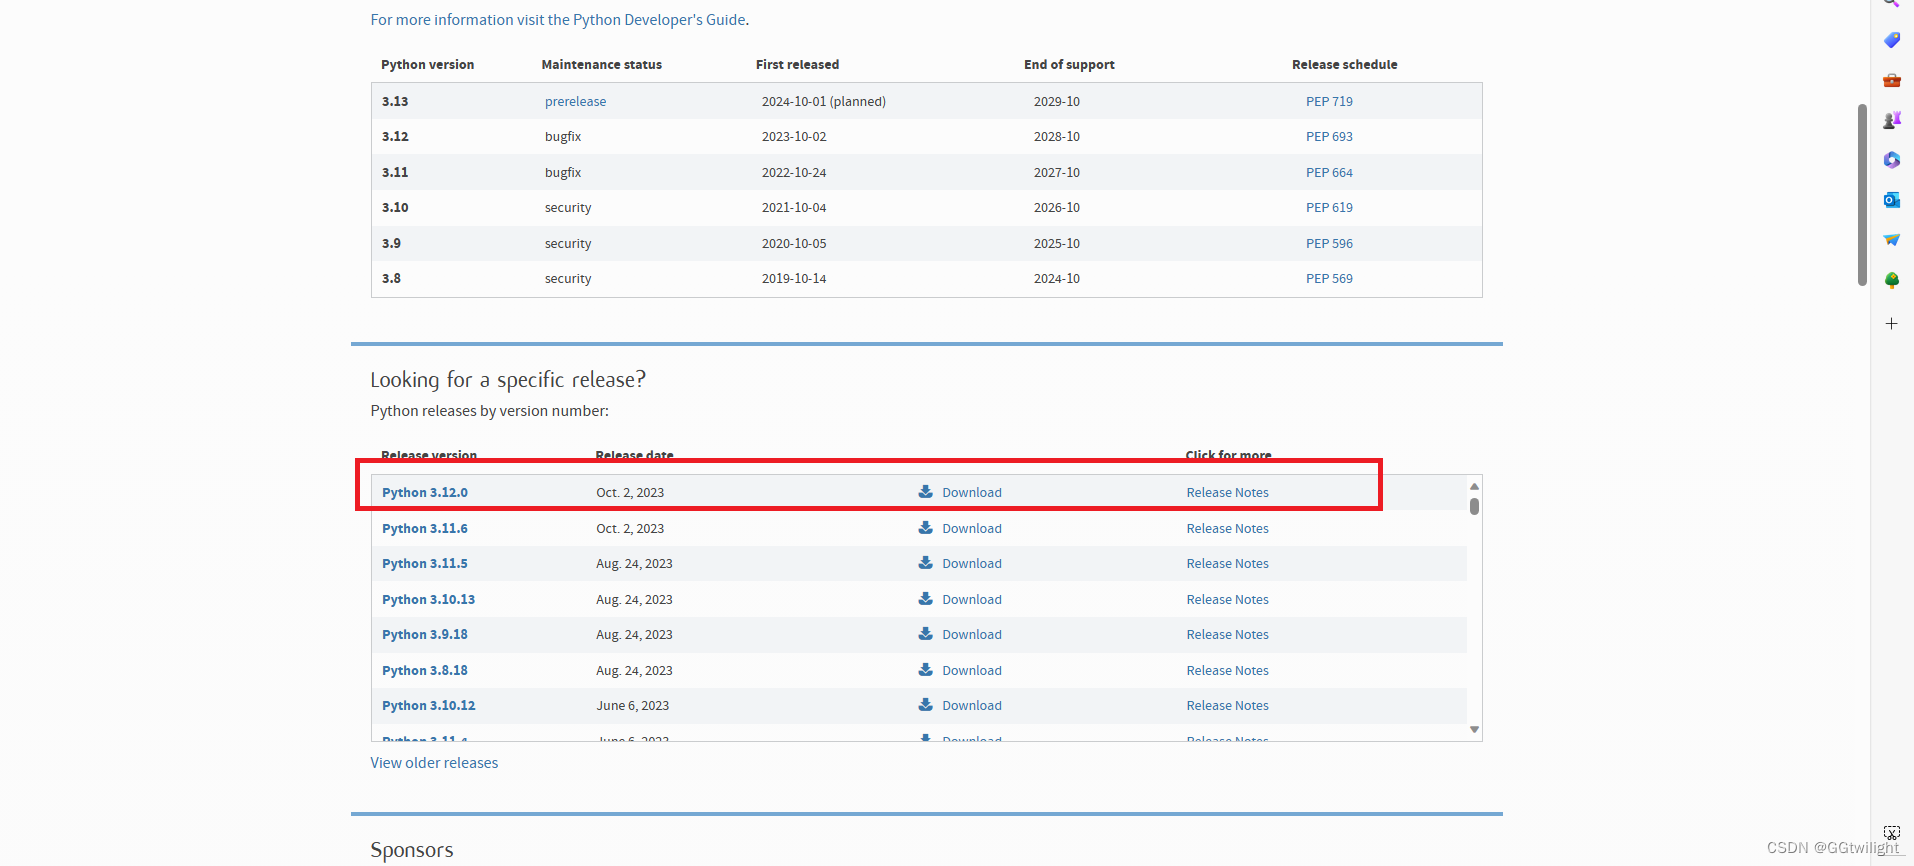
Task: Click download icon for Python 3.8.18
Action: pyautogui.click(x=926, y=670)
